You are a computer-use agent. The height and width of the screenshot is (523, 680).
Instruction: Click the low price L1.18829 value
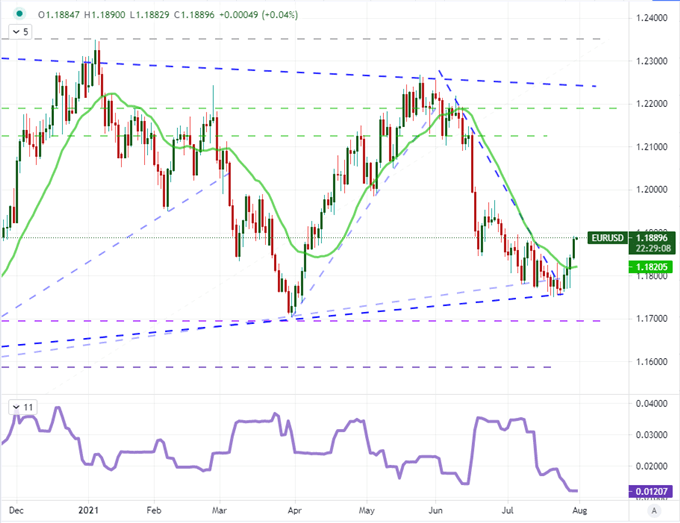point(150,15)
